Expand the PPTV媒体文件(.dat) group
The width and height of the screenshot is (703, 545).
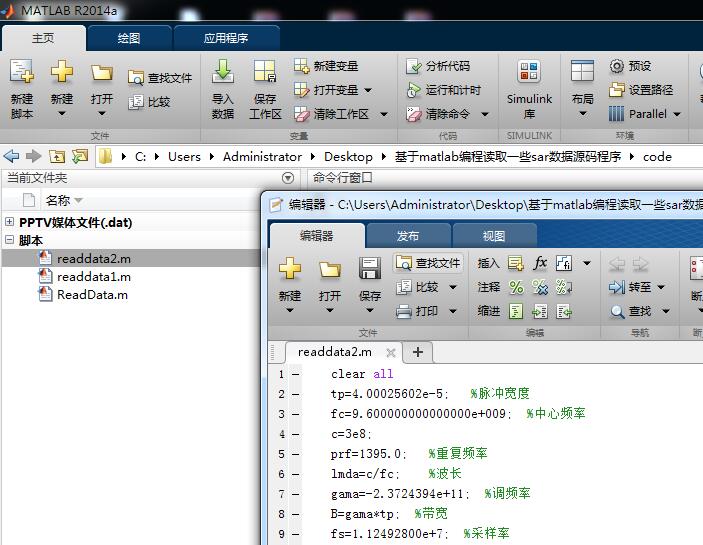pos(9,221)
